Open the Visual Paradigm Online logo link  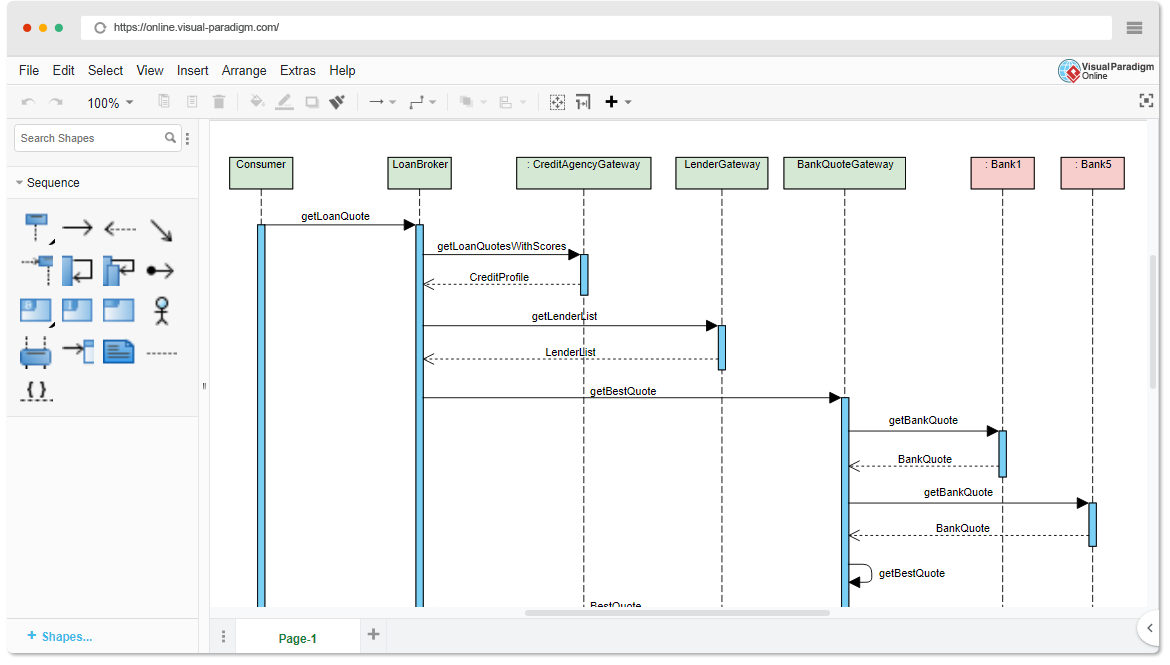coord(1105,71)
